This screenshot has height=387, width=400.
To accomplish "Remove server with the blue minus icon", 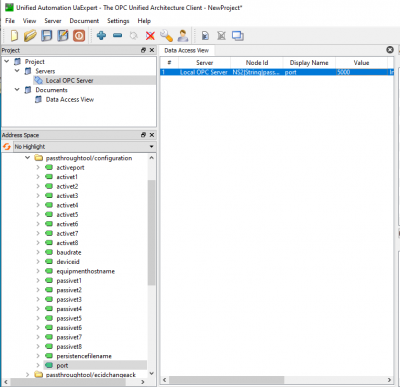I will [x=118, y=35].
